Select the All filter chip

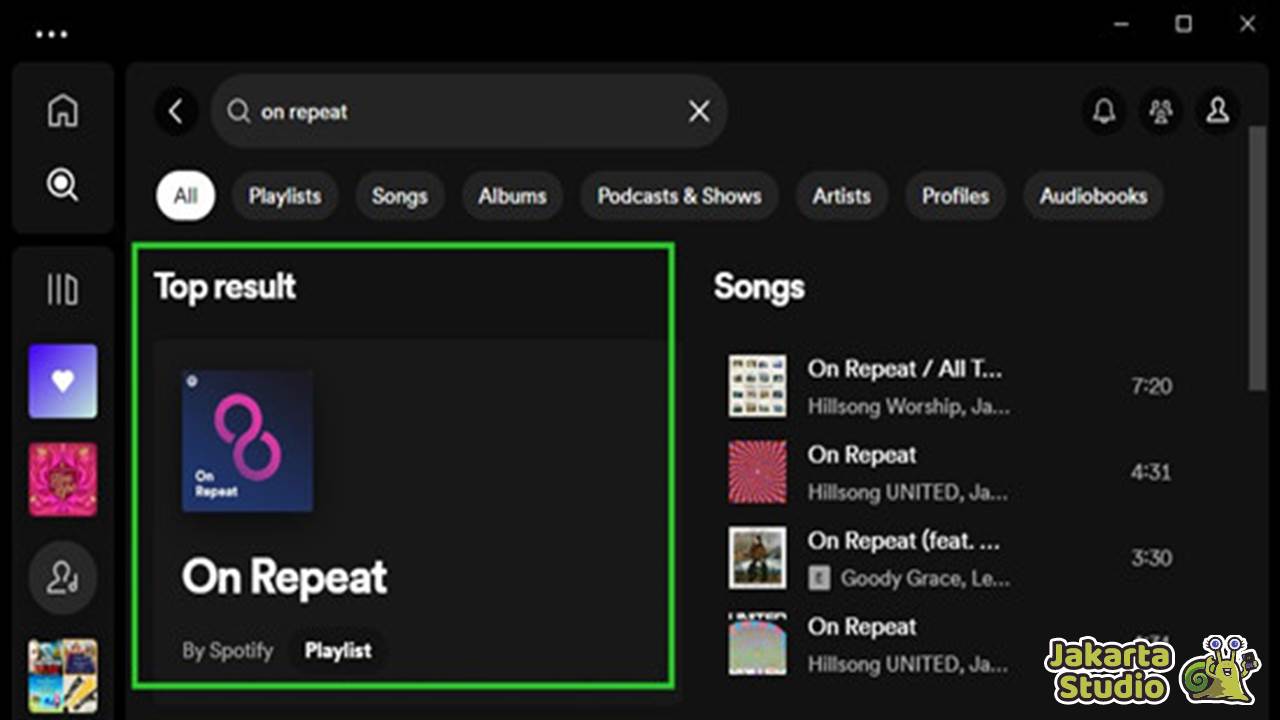(x=186, y=196)
